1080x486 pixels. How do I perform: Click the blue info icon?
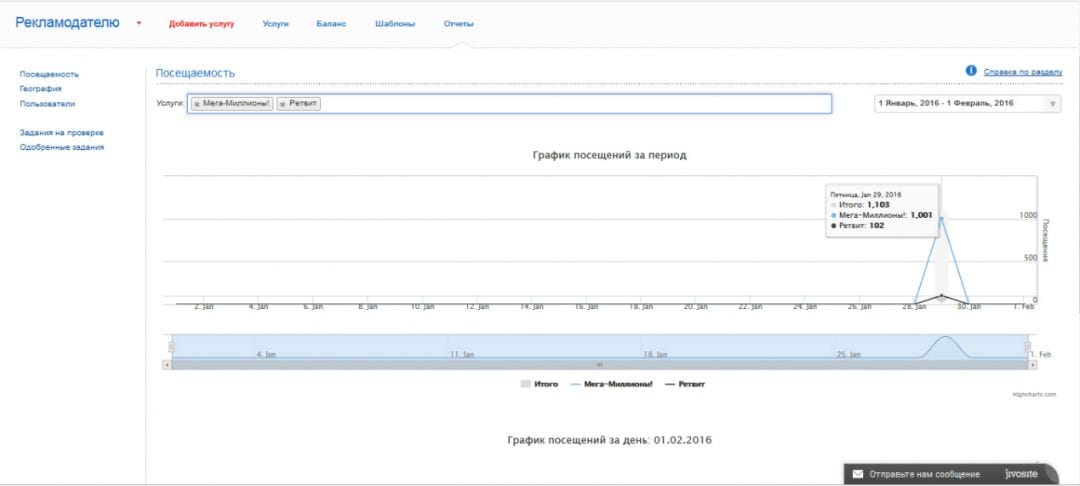[971, 71]
